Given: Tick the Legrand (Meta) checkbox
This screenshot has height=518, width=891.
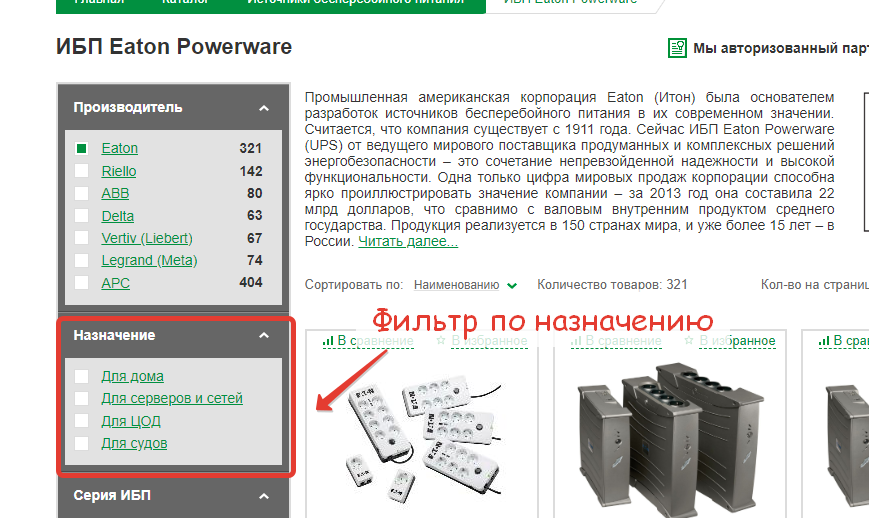Looking at the screenshot, I should (x=81, y=260).
